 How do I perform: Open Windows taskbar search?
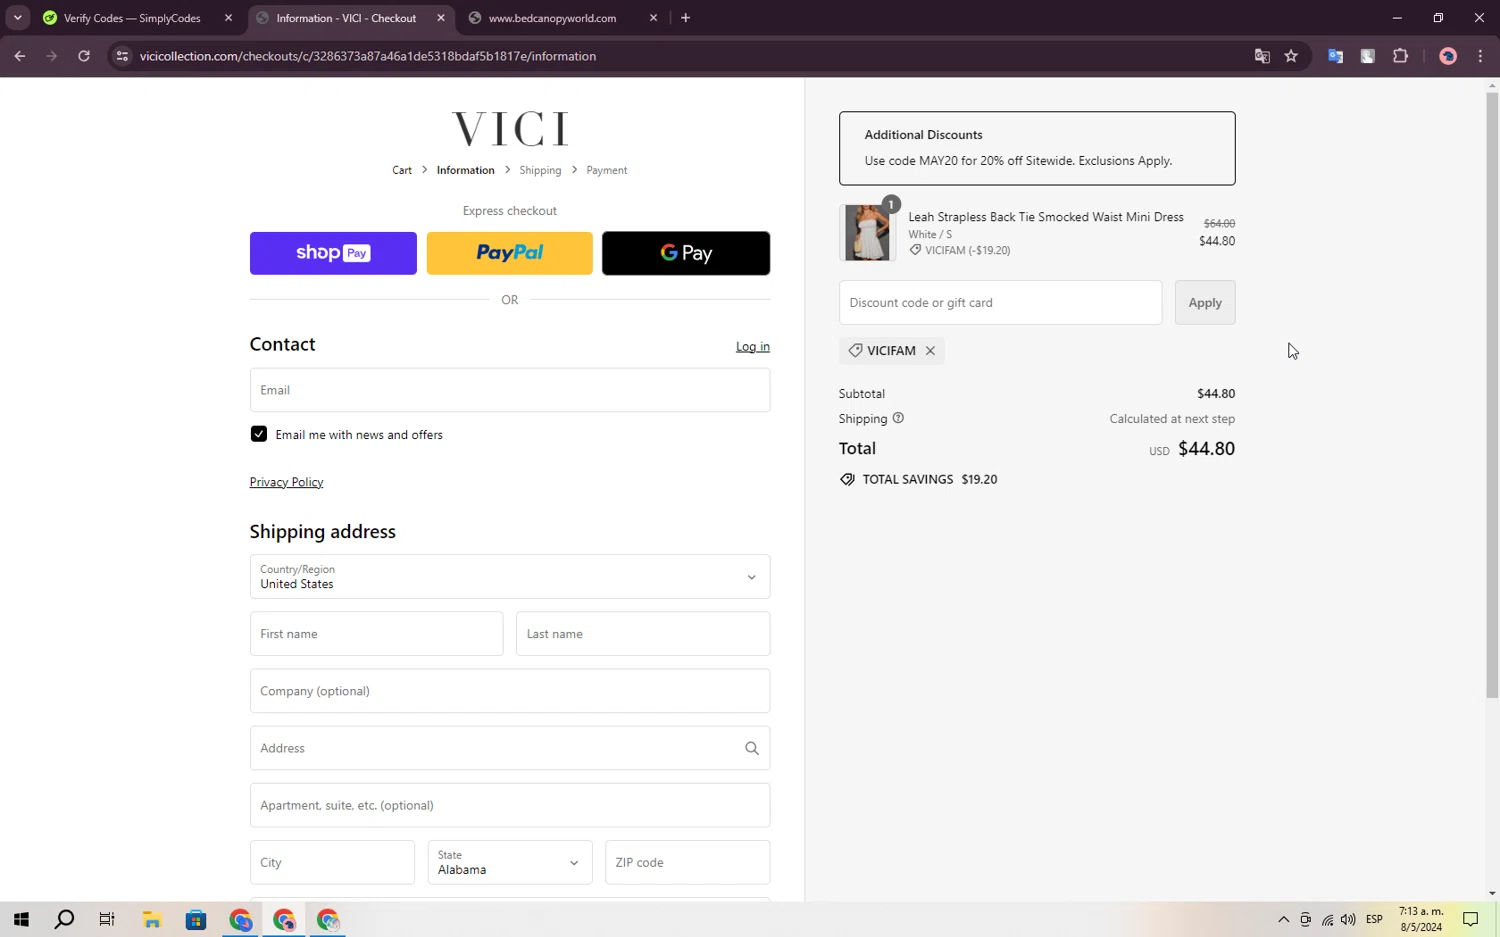coord(64,919)
